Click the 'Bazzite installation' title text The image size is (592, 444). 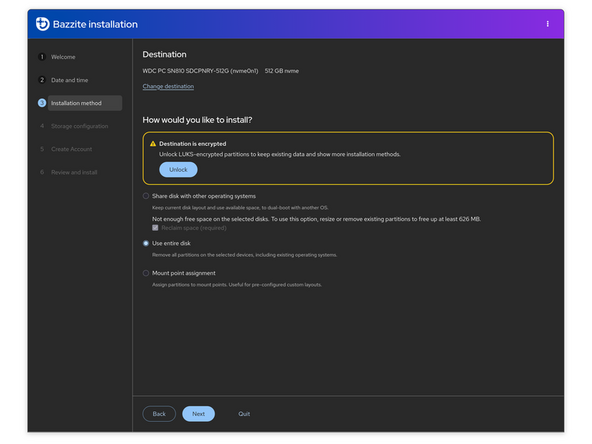coord(95,24)
